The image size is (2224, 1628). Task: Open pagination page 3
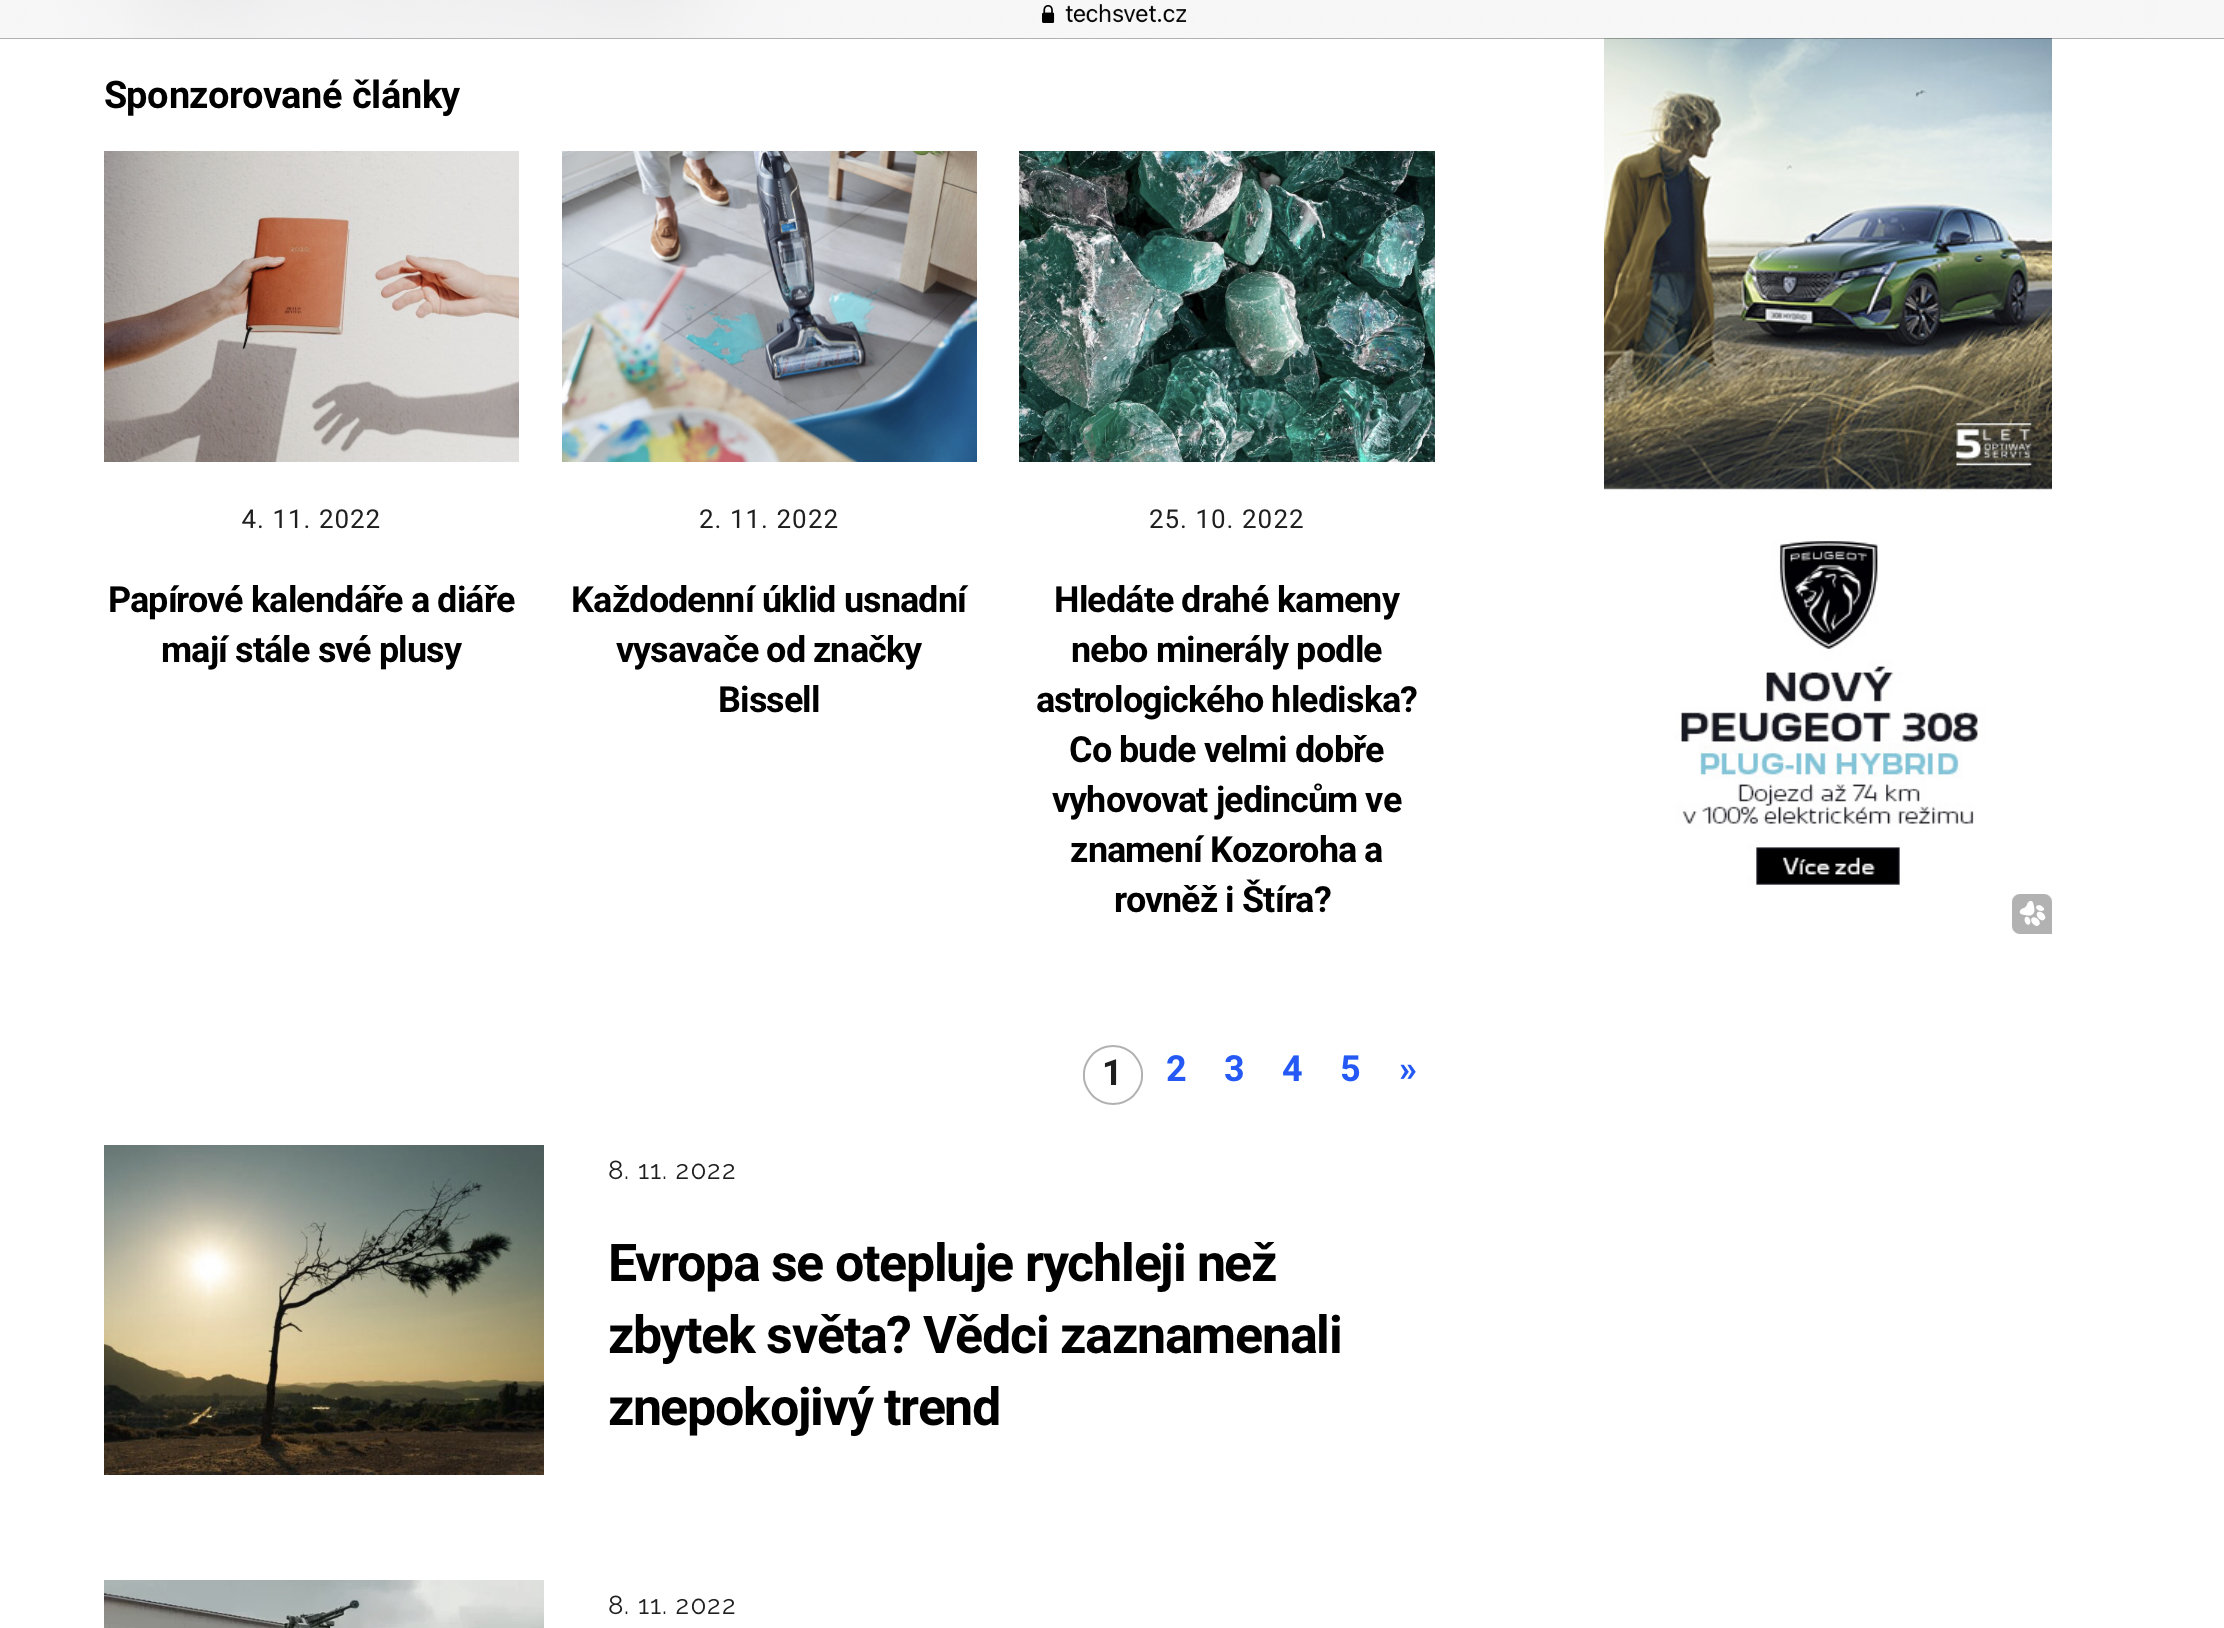[1234, 1069]
